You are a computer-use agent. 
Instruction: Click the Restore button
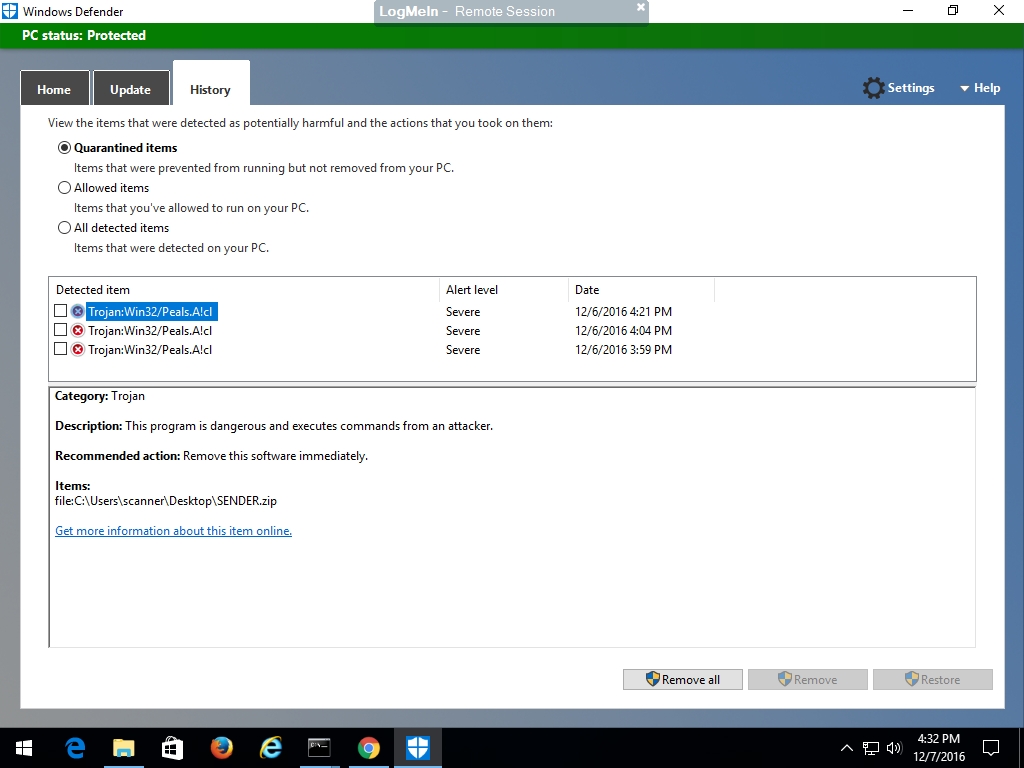(933, 679)
